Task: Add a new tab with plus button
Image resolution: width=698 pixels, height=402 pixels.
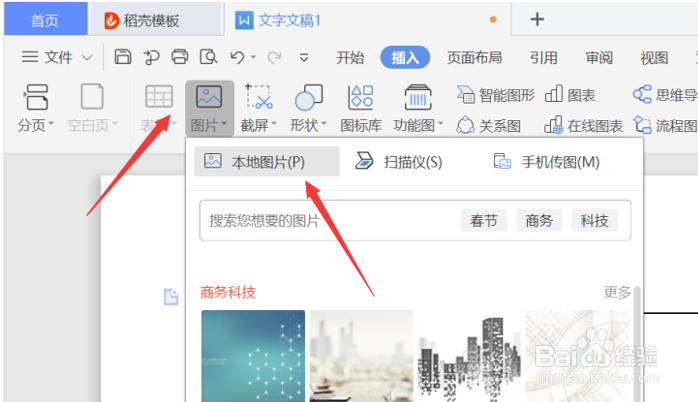Action: coord(537,19)
